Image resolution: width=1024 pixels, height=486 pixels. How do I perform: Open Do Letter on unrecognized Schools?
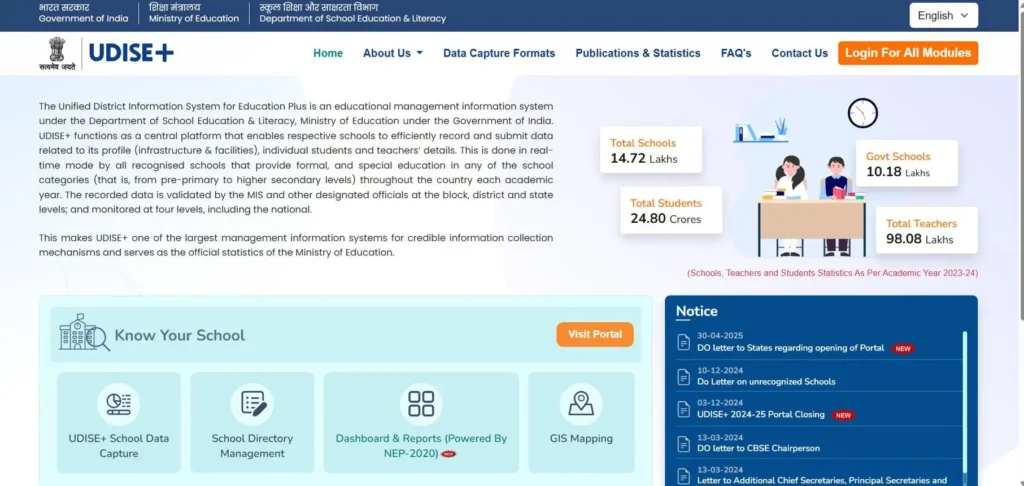pyautogui.click(x=766, y=382)
